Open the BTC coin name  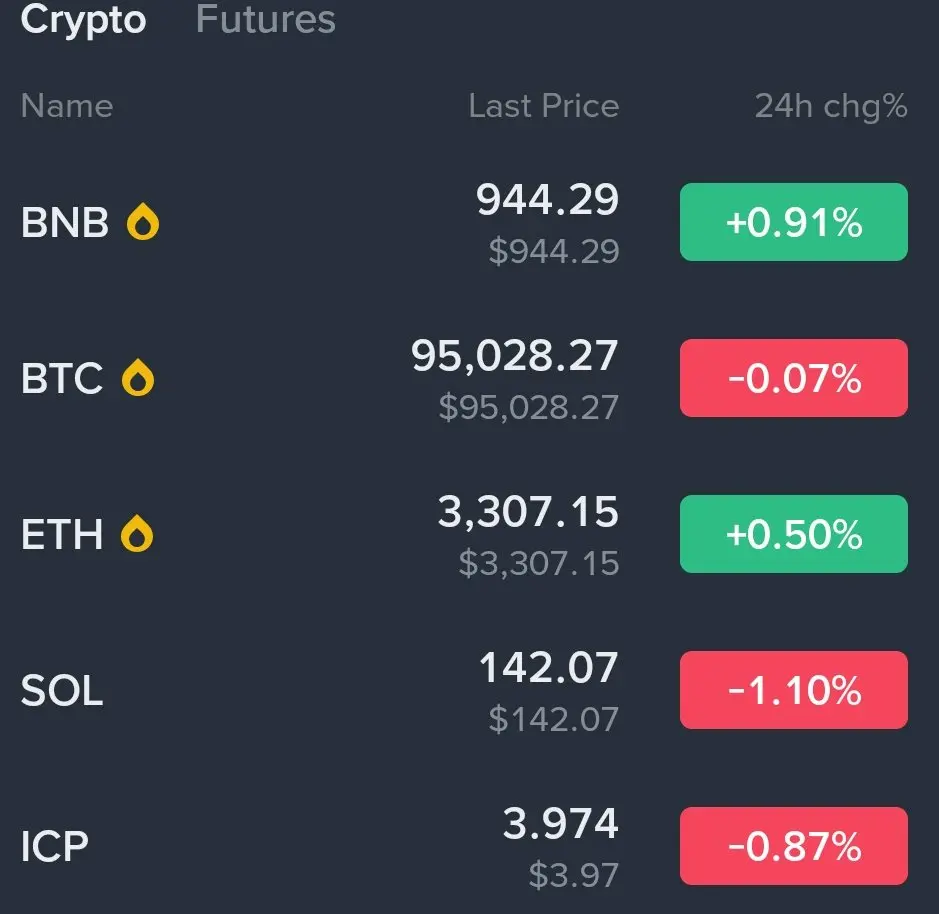coord(62,378)
